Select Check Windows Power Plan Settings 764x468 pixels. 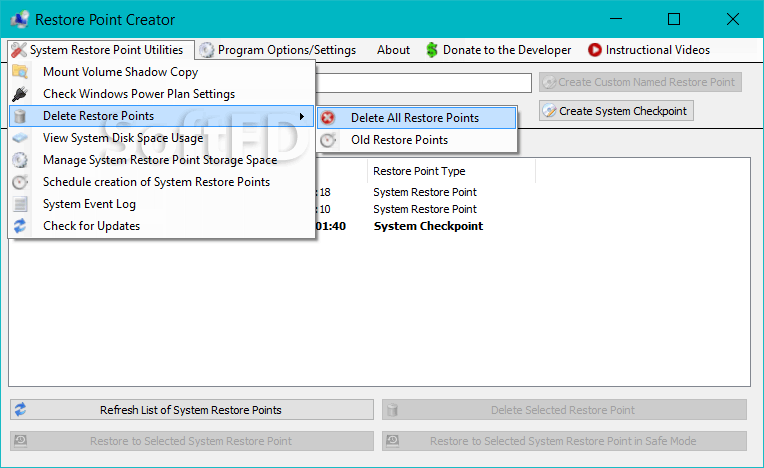[x=161, y=94]
